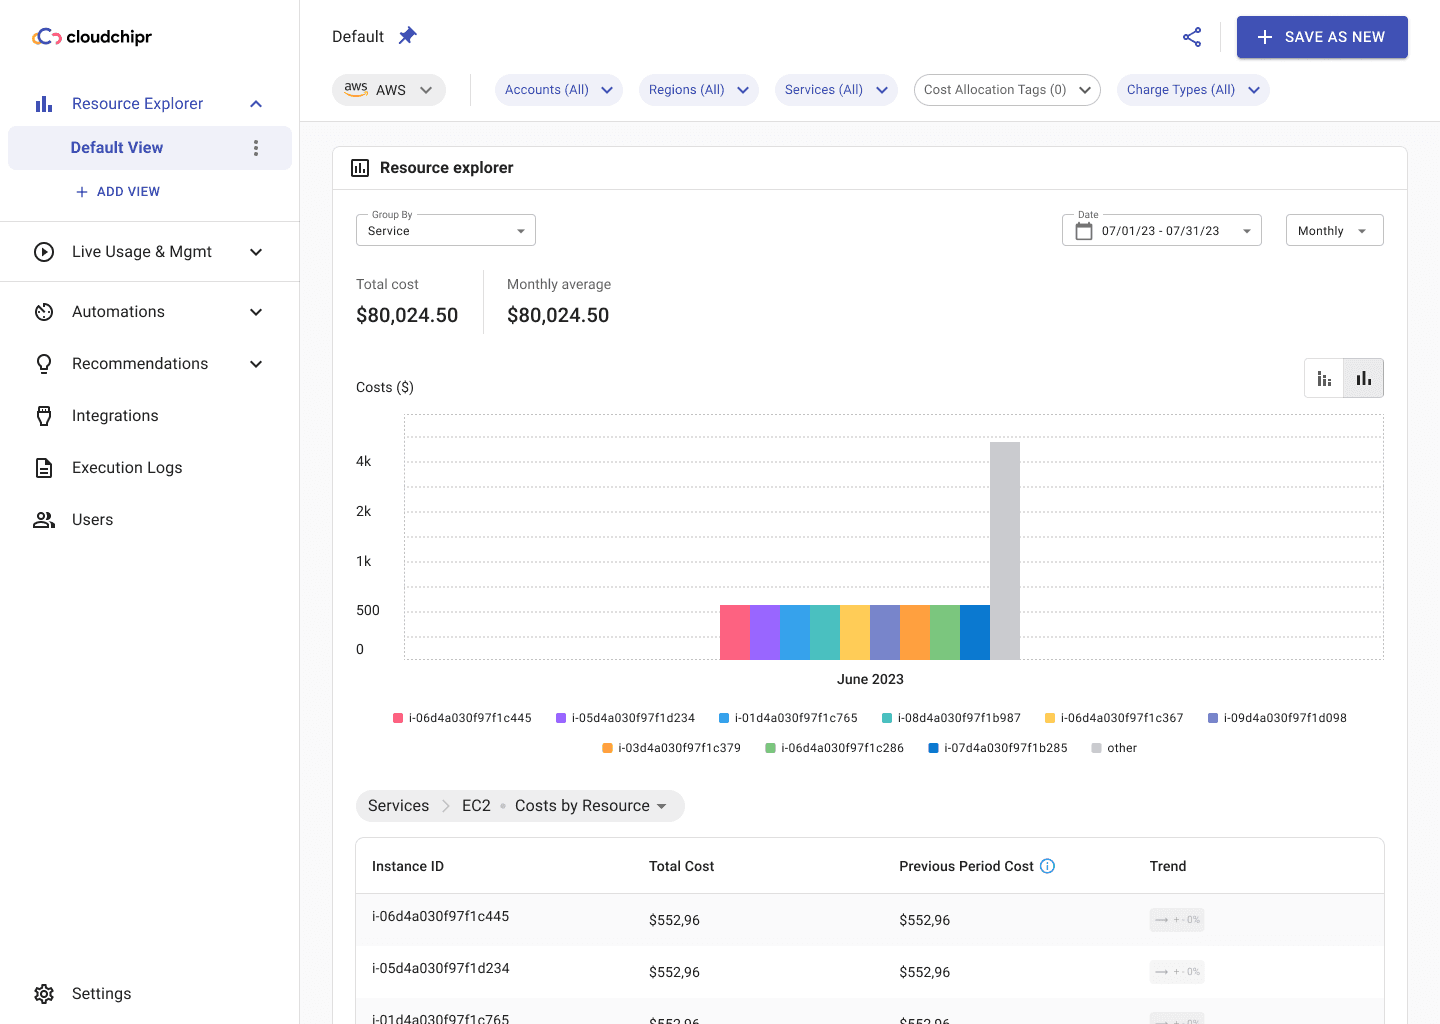Click the Services breadcrumb
The height and width of the screenshot is (1024, 1440).
pos(398,806)
